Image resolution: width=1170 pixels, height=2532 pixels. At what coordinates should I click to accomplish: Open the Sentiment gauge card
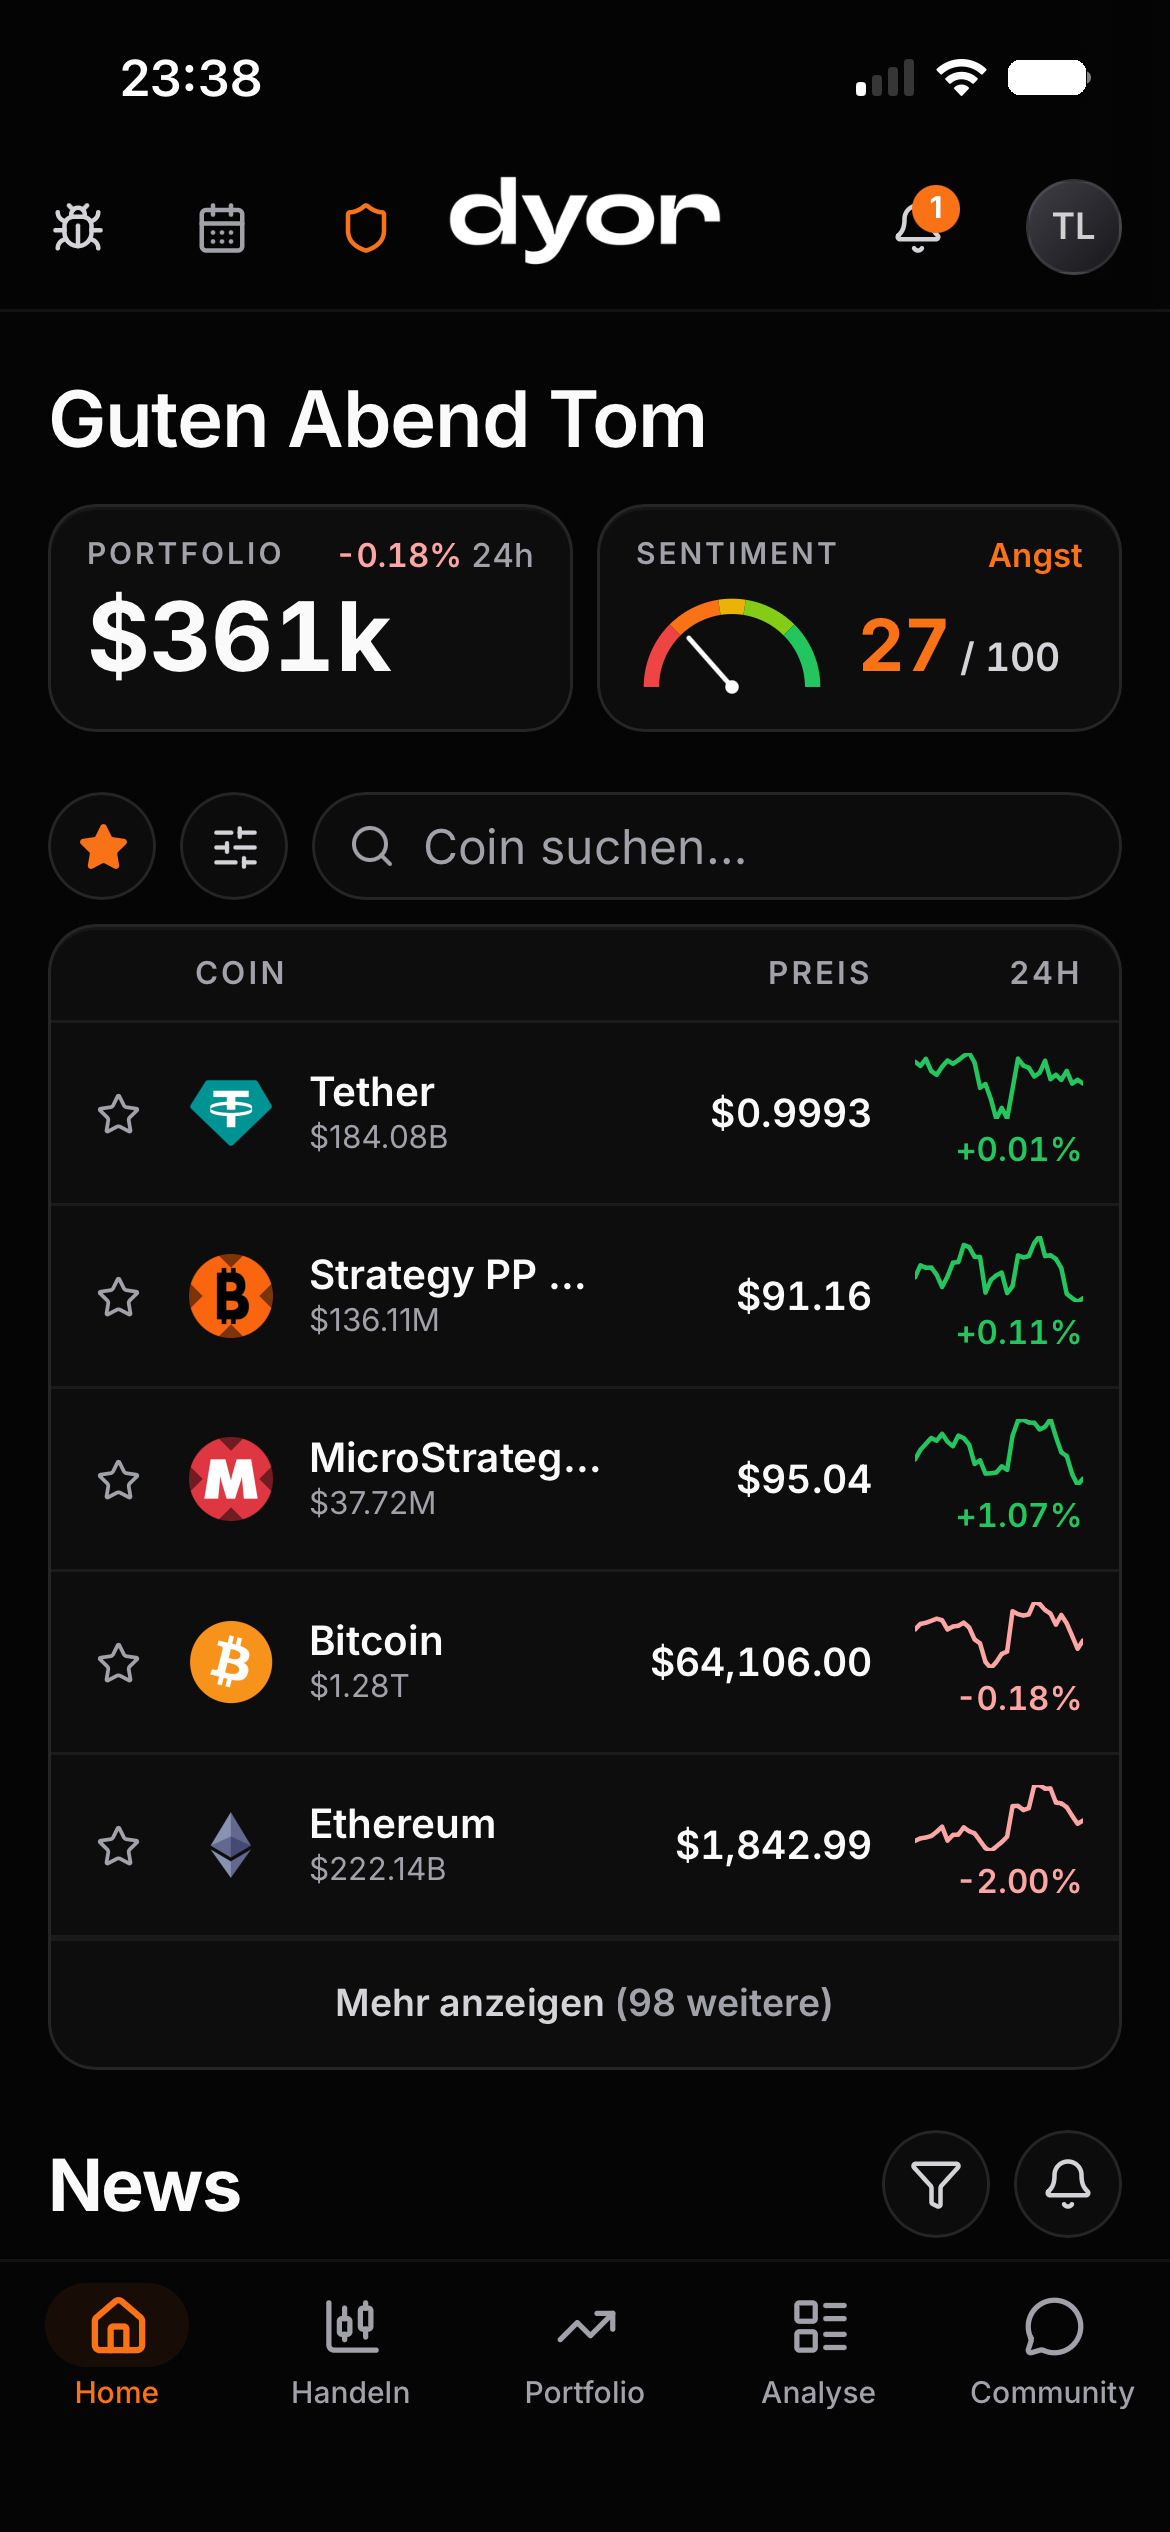859,618
